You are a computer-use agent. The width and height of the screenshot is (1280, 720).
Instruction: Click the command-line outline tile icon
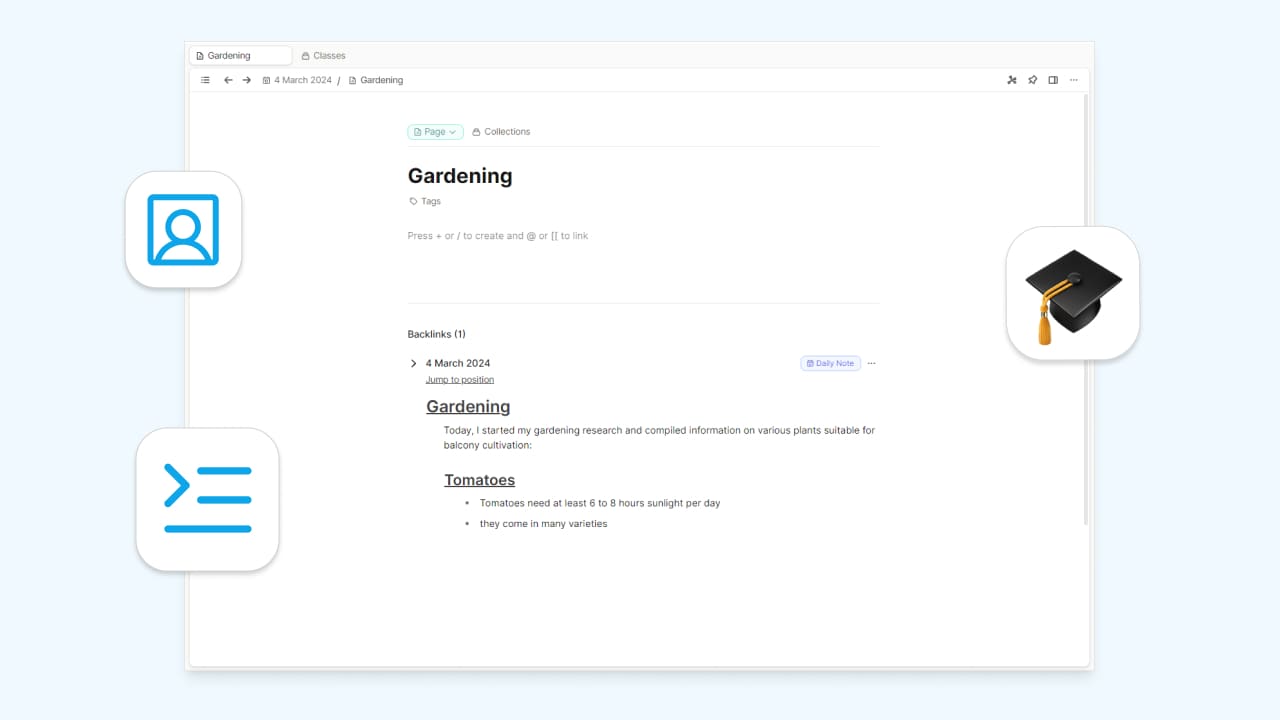207,499
